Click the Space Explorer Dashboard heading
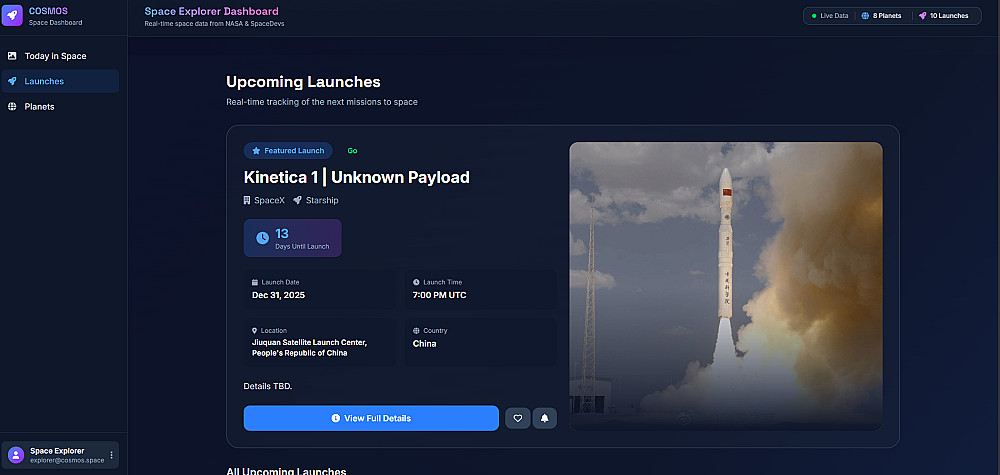The width and height of the screenshot is (1000, 475). click(x=212, y=11)
